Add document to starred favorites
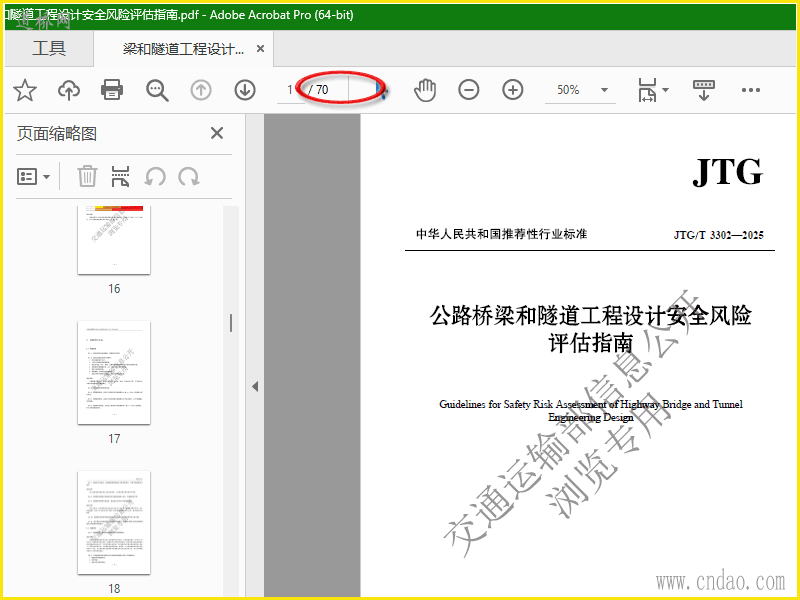The width and height of the screenshot is (800, 600). [24, 90]
